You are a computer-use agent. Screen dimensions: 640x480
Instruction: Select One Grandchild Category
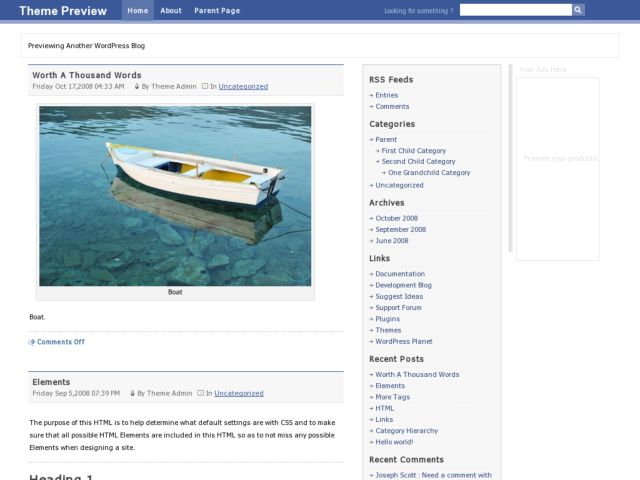tap(429, 173)
